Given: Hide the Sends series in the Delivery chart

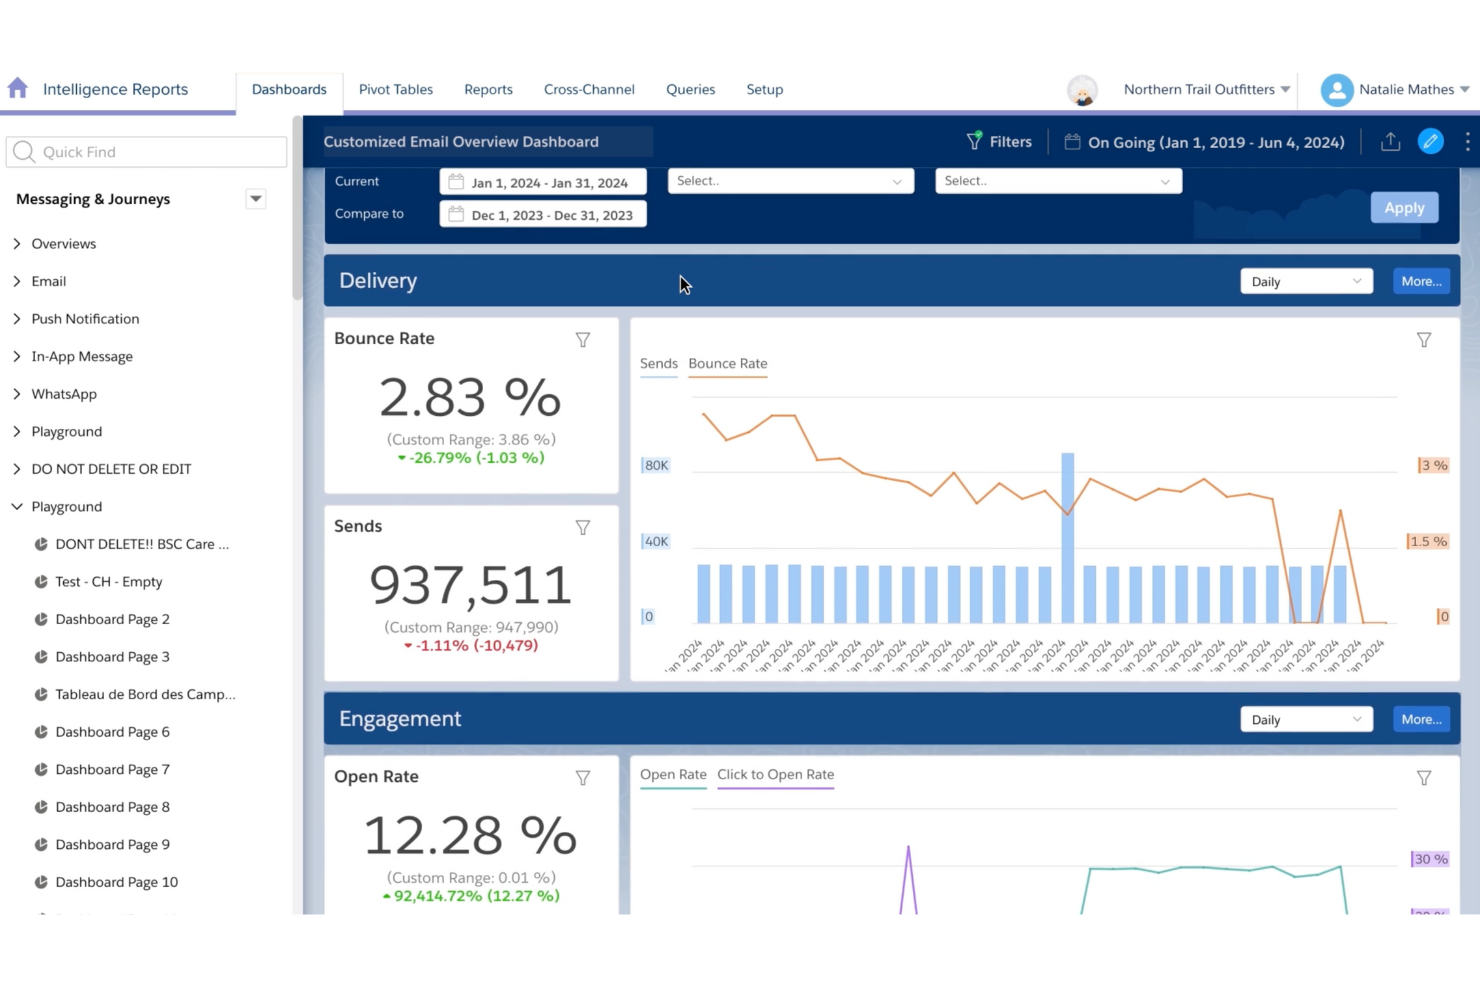Looking at the screenshot, I should [x=658, y=363].
